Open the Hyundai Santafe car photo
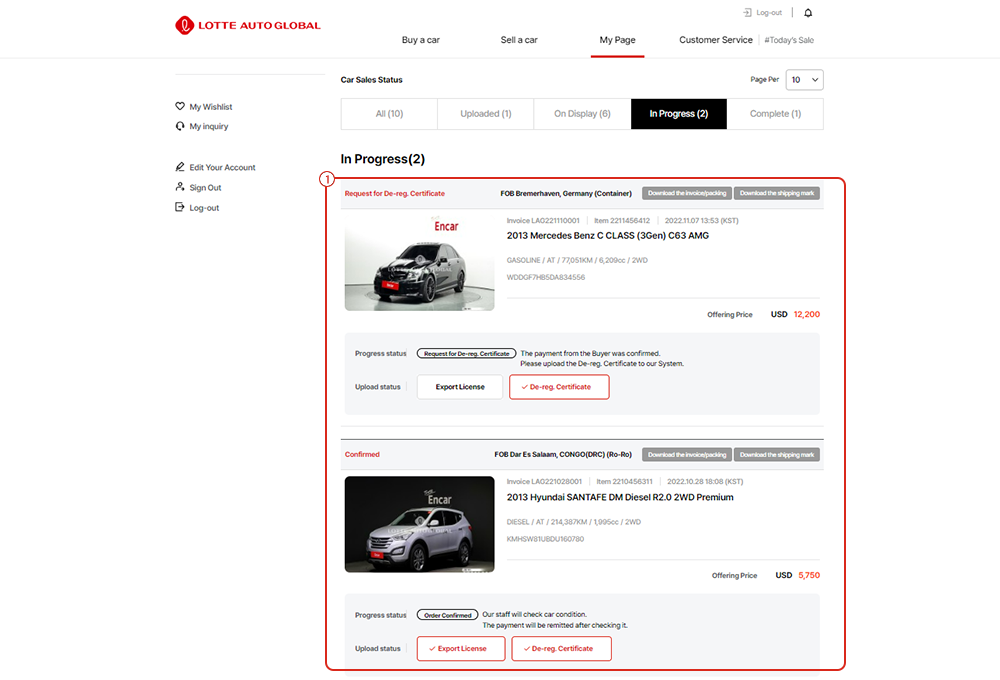The height and width of the screenshot is (680, 1000). coord(420,524)
